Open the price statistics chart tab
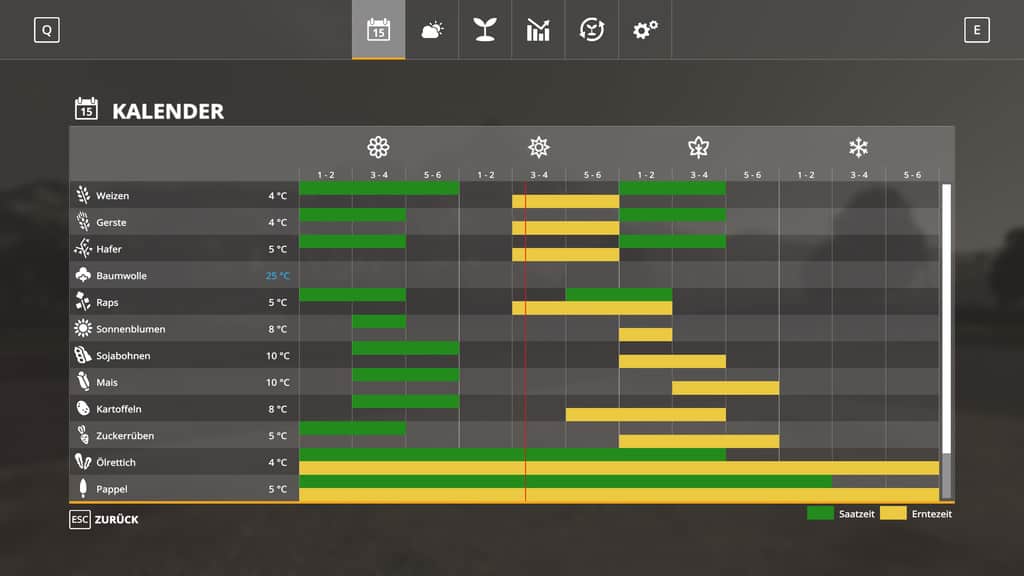Image resolution: width=1024 pixels, height=576 pixels. 538,30
